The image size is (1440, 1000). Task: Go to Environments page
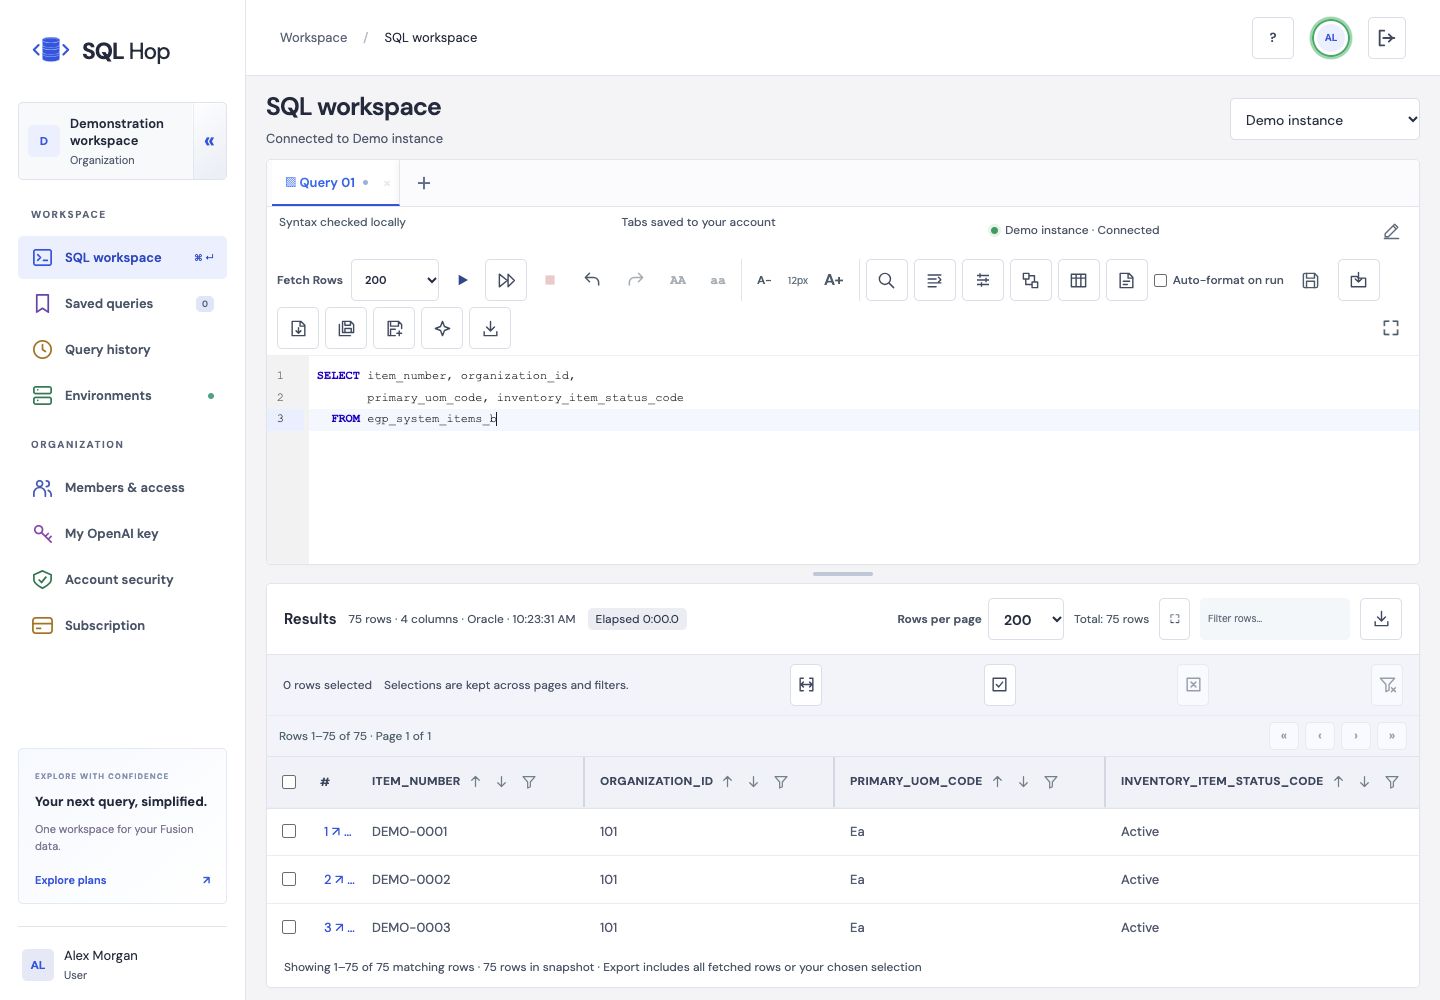122,396
